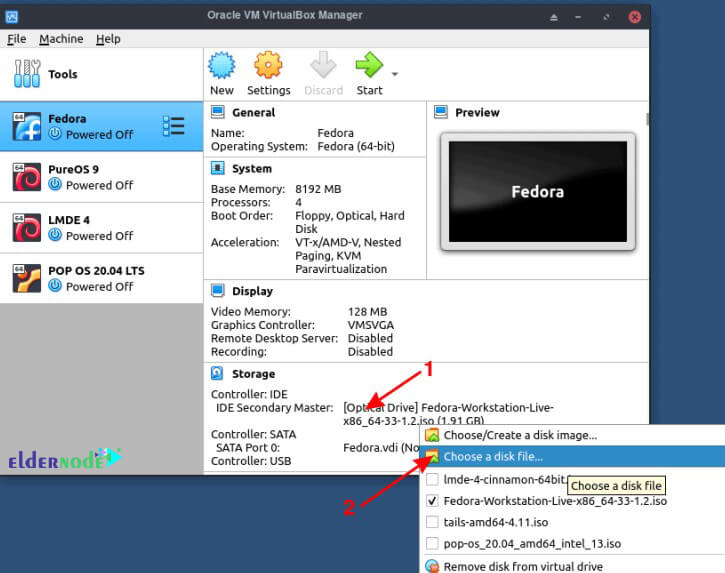Open Settings gear icon in toolbar
This screenshot has width=725, height=573.
268,65
